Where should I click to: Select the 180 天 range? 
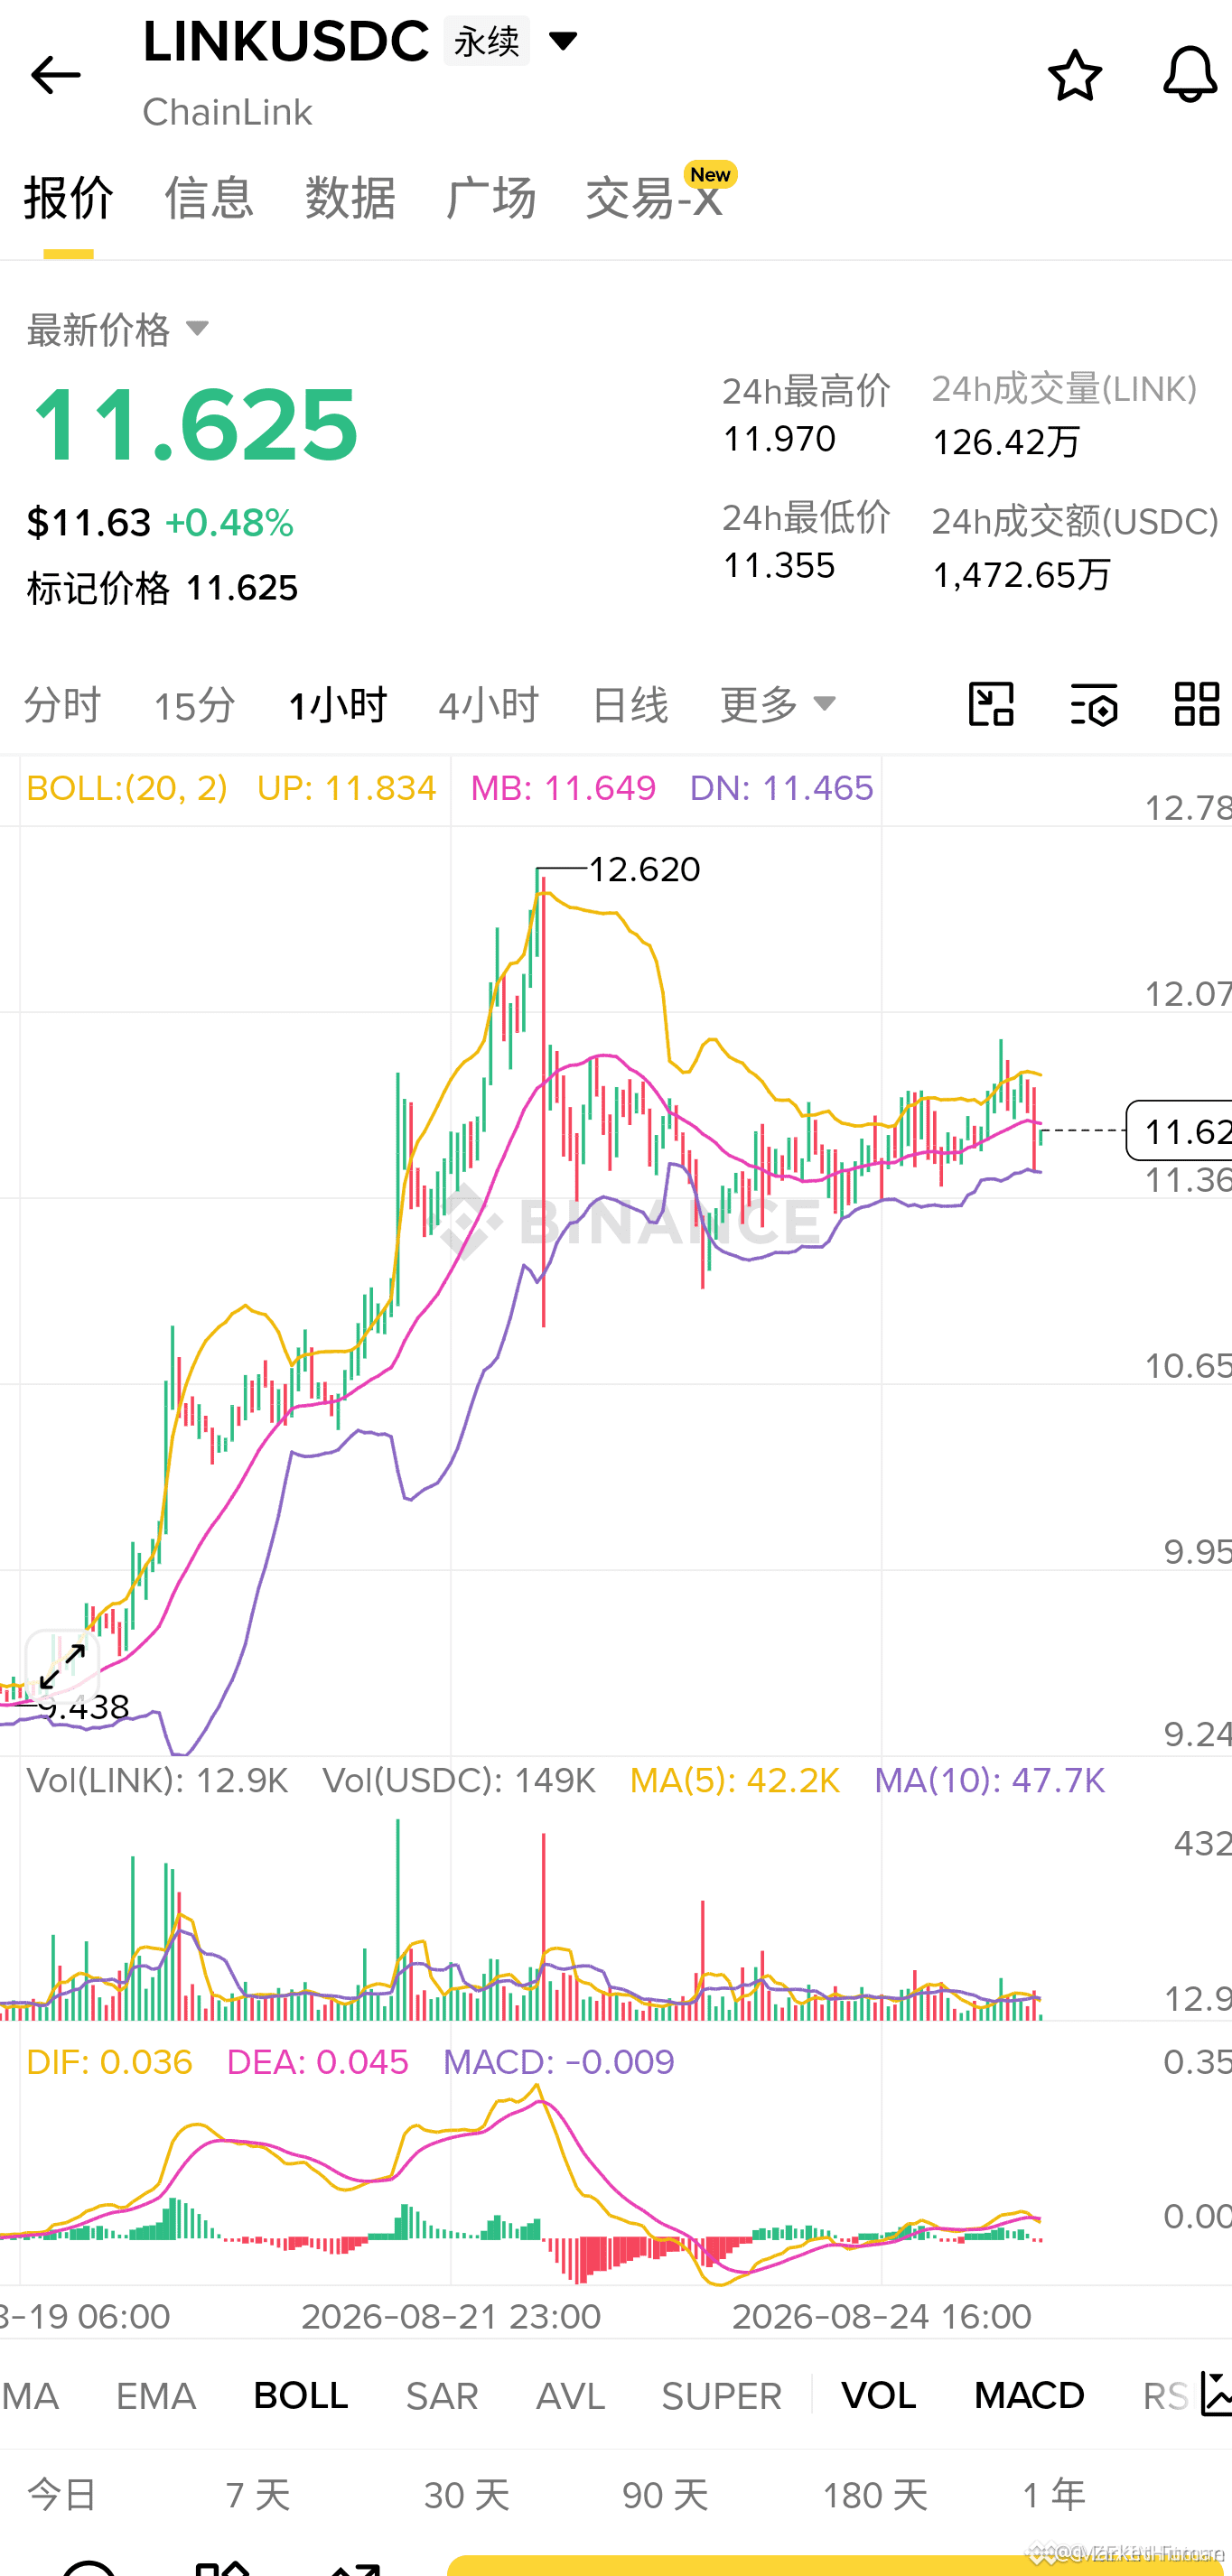(x=875, y=2494)
